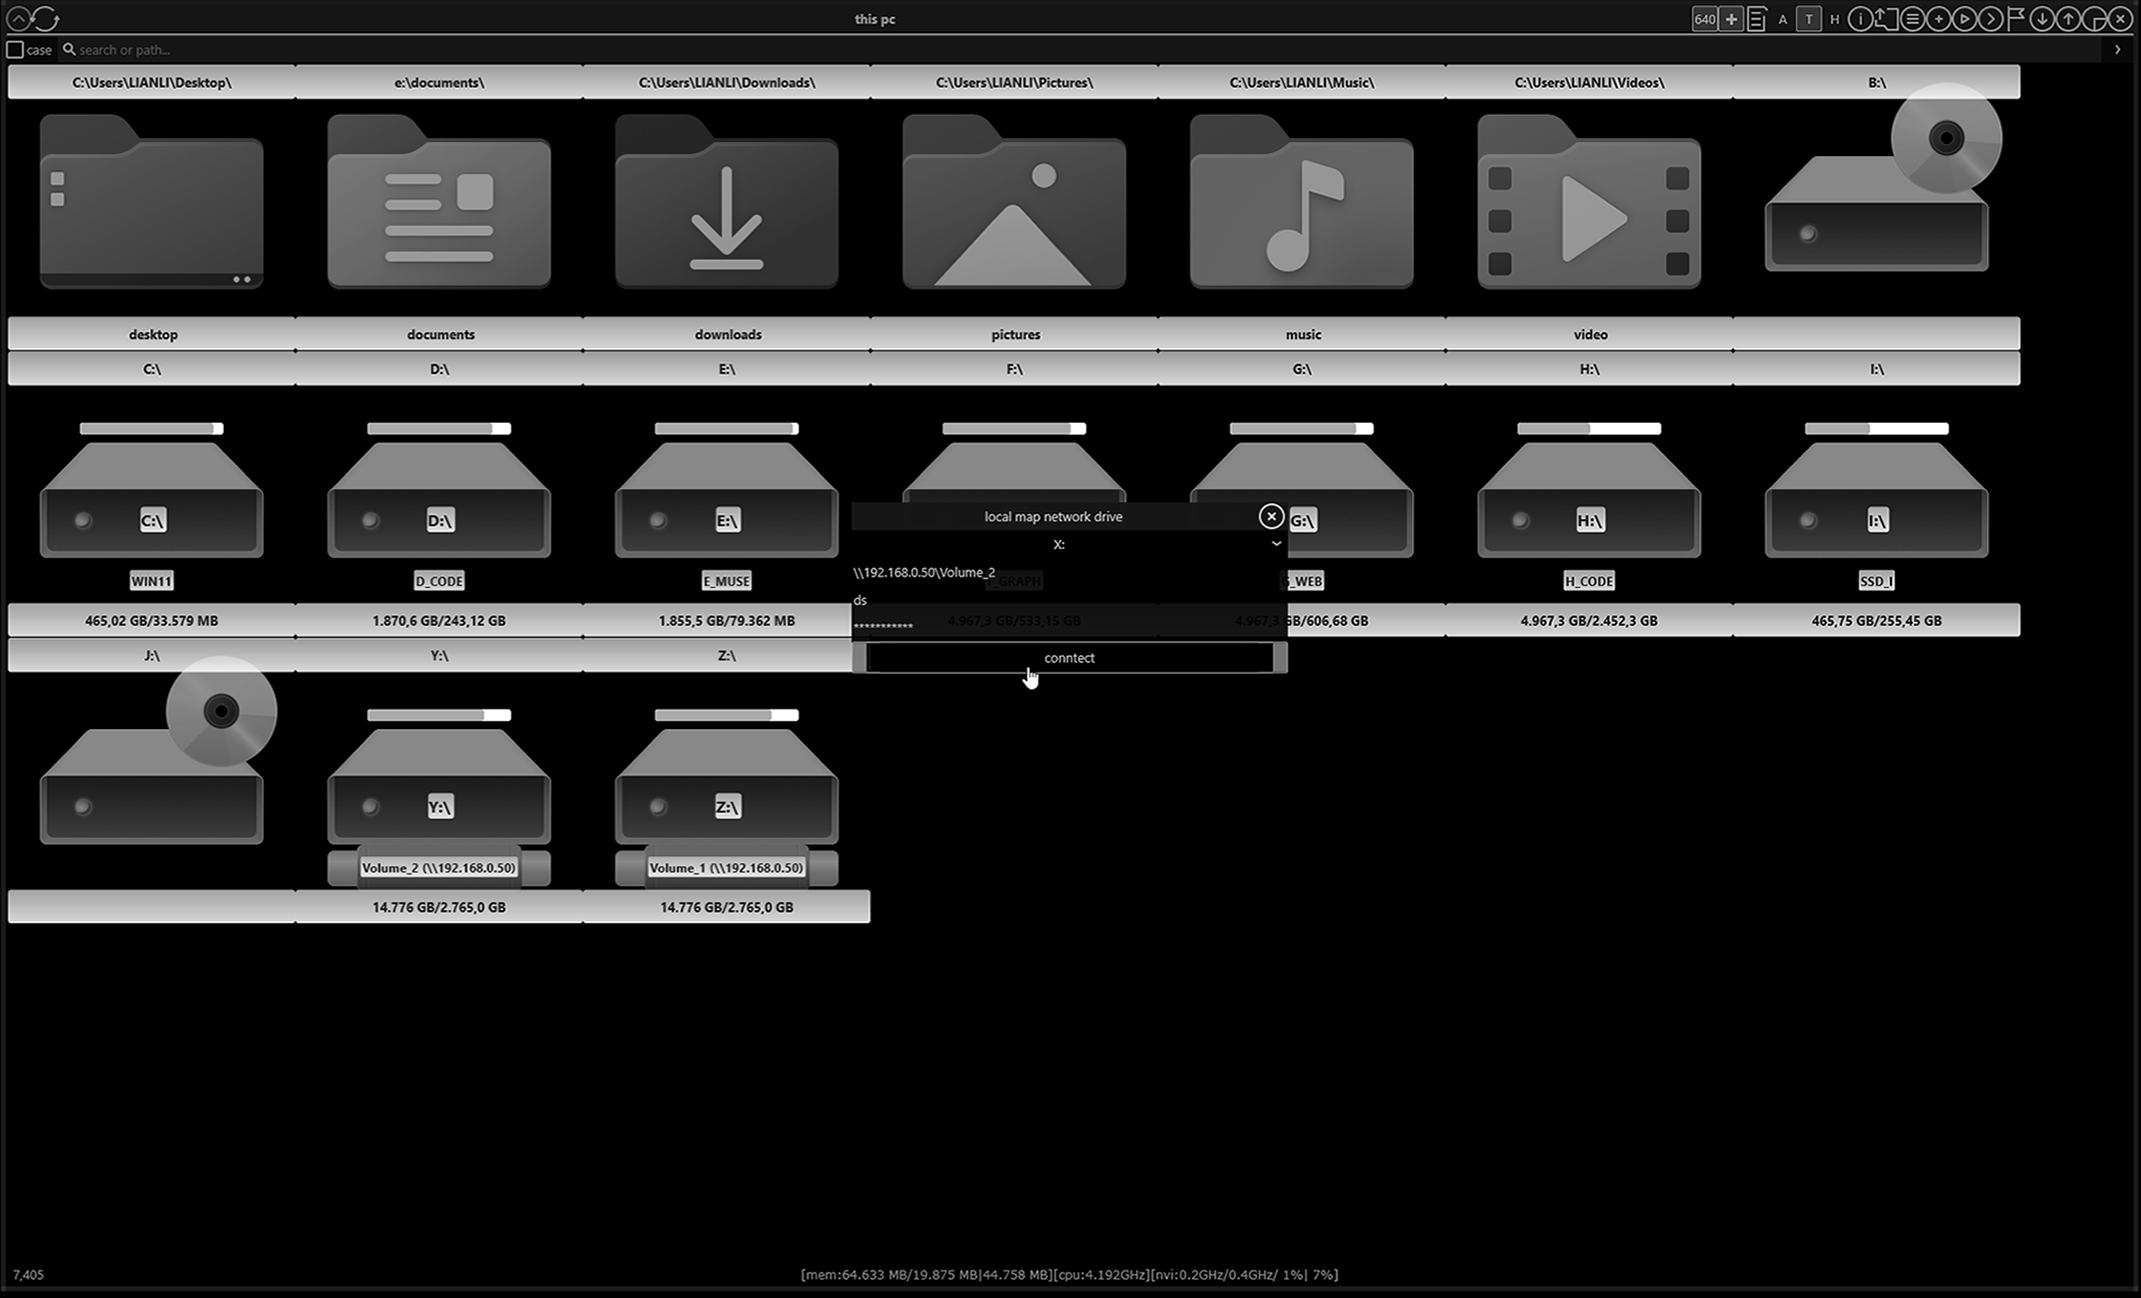Click the info circle toolbar icon
Screen dimensions: 2141x1298
(1859, 19)
